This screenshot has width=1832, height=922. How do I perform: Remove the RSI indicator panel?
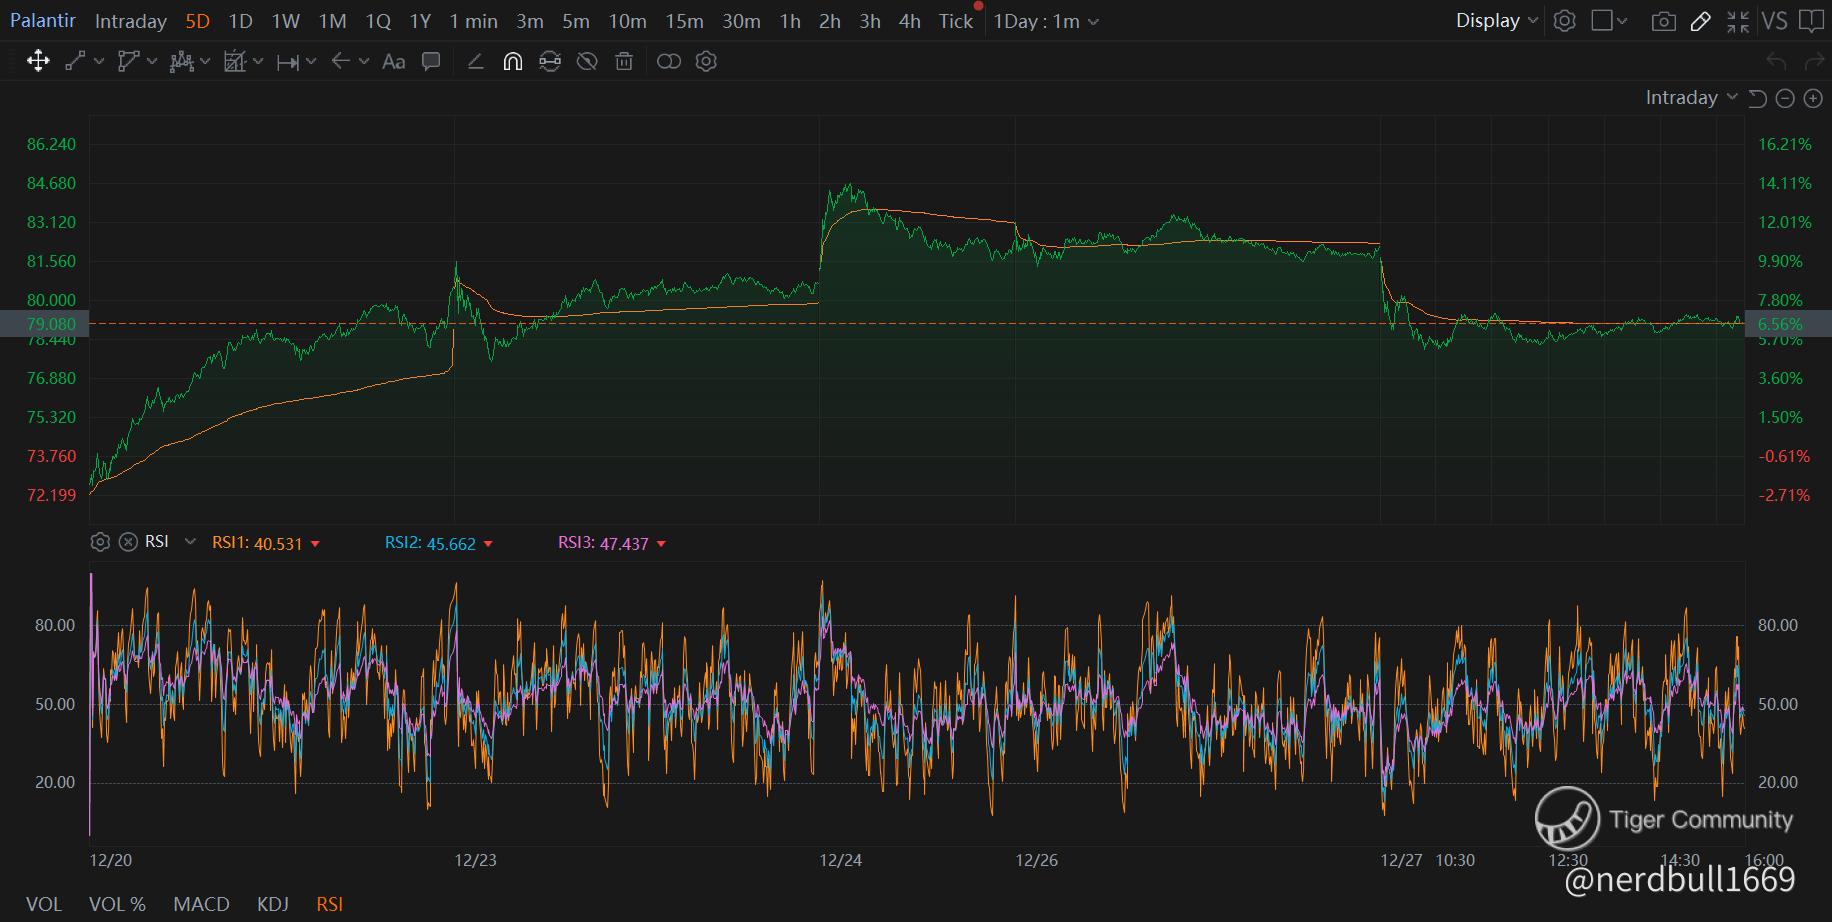tap(128, 542)
